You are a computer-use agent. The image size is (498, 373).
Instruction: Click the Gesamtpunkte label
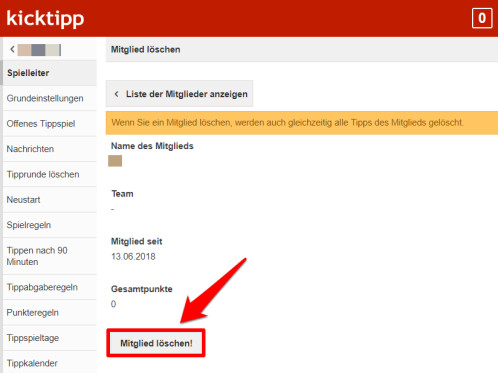tap(142, 289)
